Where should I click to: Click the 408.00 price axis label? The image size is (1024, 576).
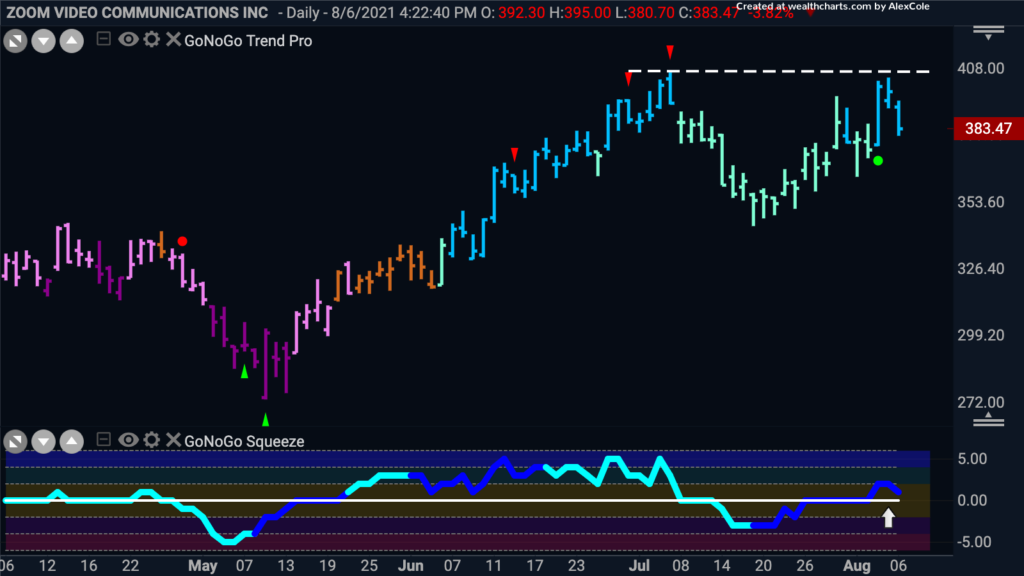coord(981,69)
